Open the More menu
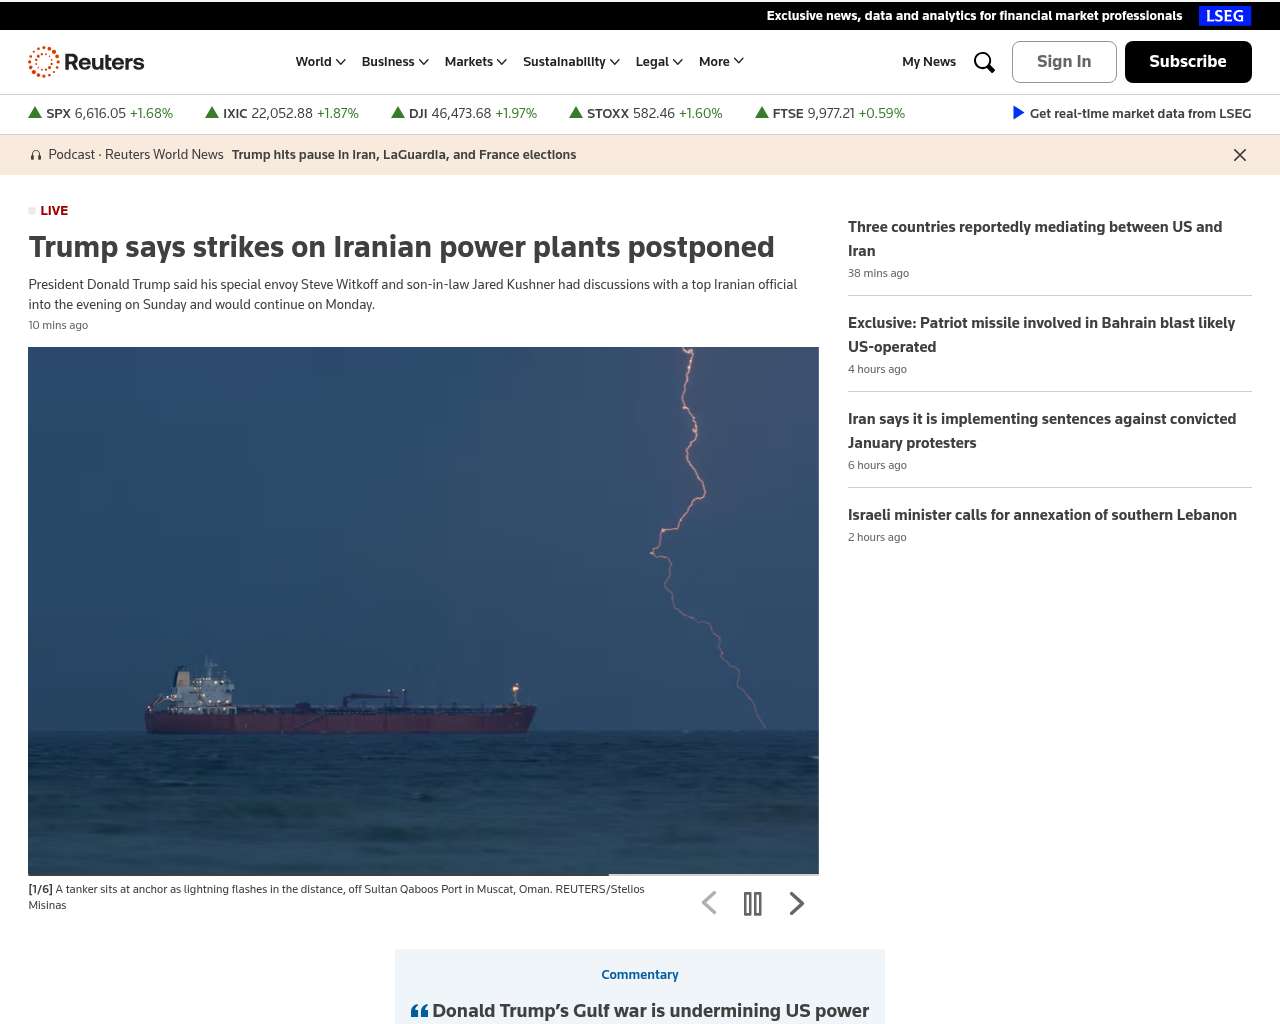The image size is (1280, 1024). coord(721,62)
